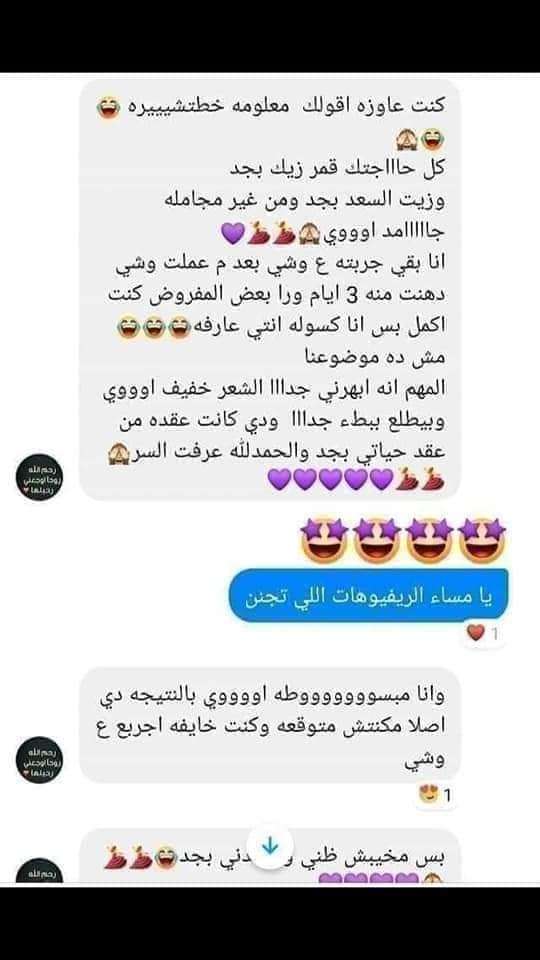Tap laughing emoji after 'خطتشيييره'
Viewport: 540px width, 960px height.
pos(109,109)
